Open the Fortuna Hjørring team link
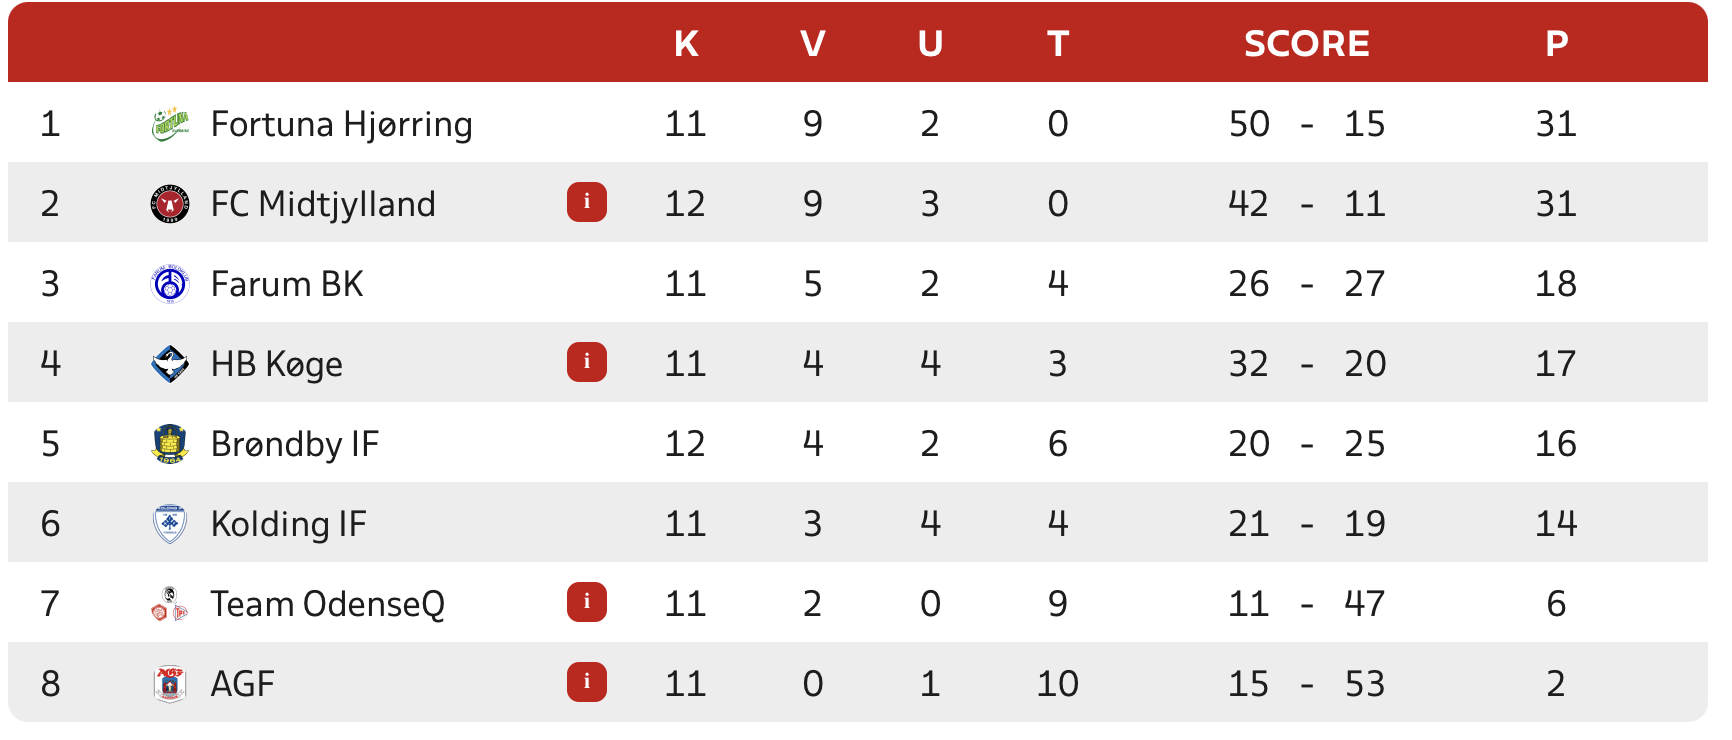Screen dimensions: 1732x740 [341, 124]
